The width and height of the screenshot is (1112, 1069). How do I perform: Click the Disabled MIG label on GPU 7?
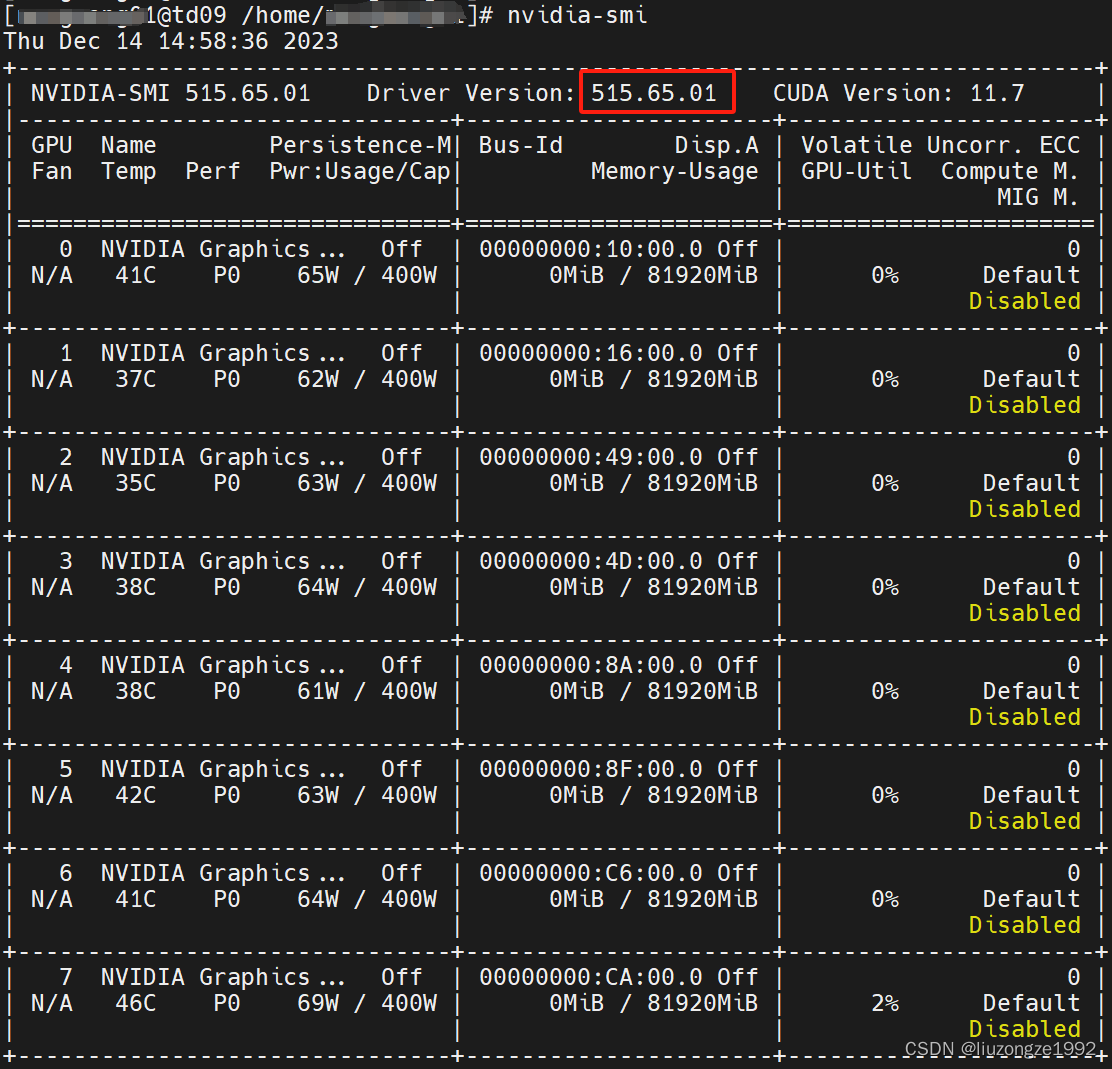1024,1028
